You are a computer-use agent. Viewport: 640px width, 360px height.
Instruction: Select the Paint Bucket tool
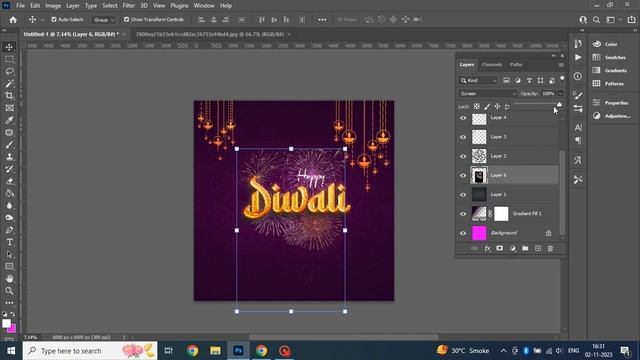(9, 193)
